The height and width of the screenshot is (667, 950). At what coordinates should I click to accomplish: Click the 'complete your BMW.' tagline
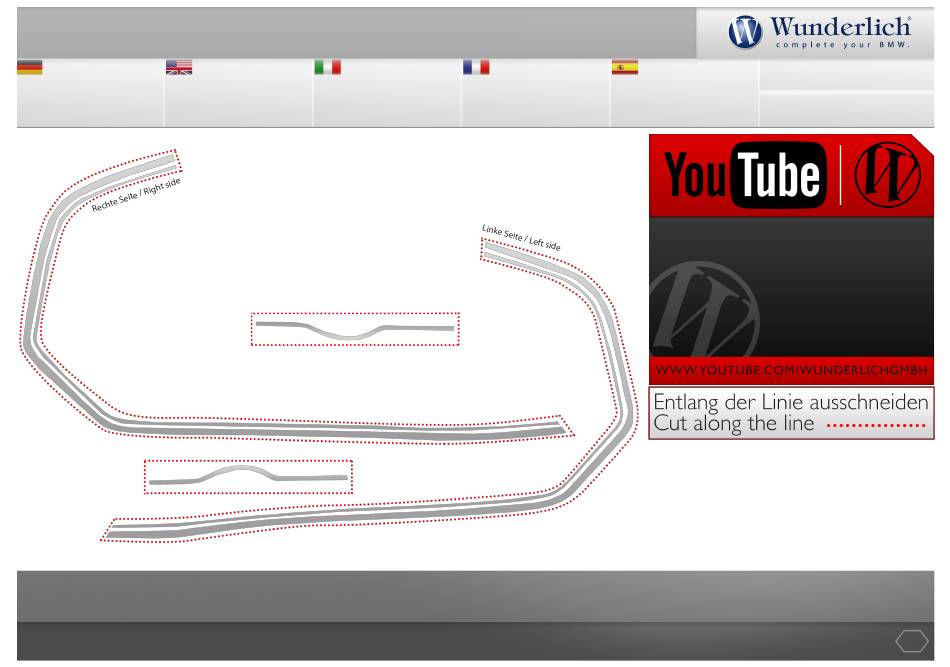pyautogui.click(x=842, y=45)
